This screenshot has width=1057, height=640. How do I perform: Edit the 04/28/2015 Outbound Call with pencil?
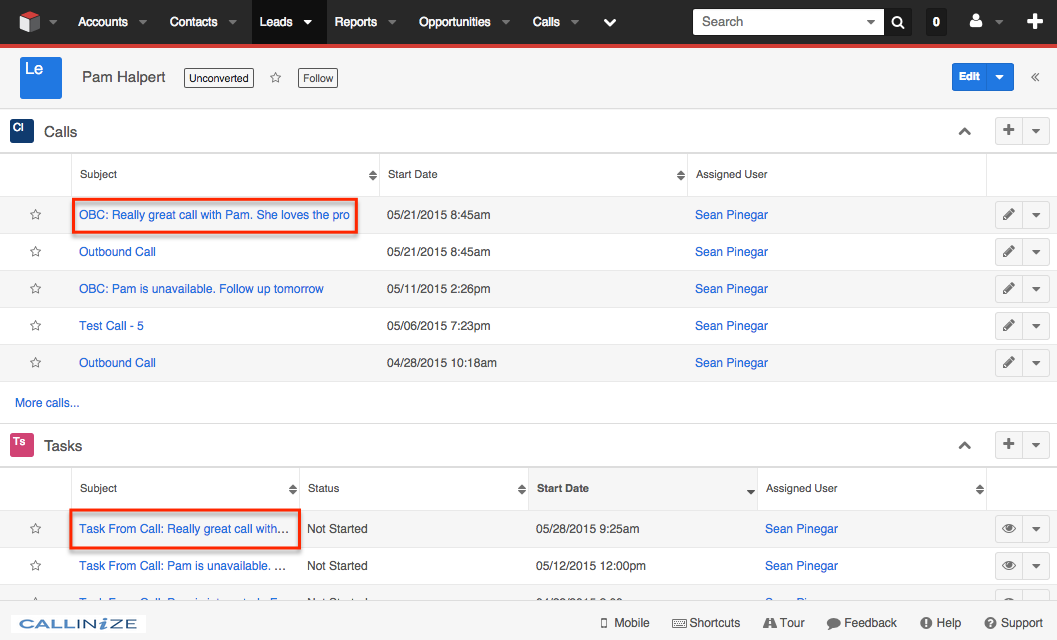click(1008, 363)
